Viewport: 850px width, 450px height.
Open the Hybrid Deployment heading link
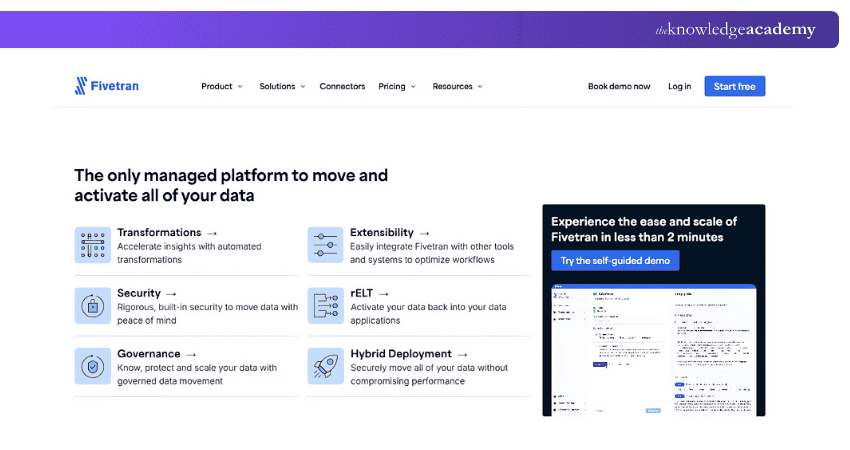[x=401, y=354]
